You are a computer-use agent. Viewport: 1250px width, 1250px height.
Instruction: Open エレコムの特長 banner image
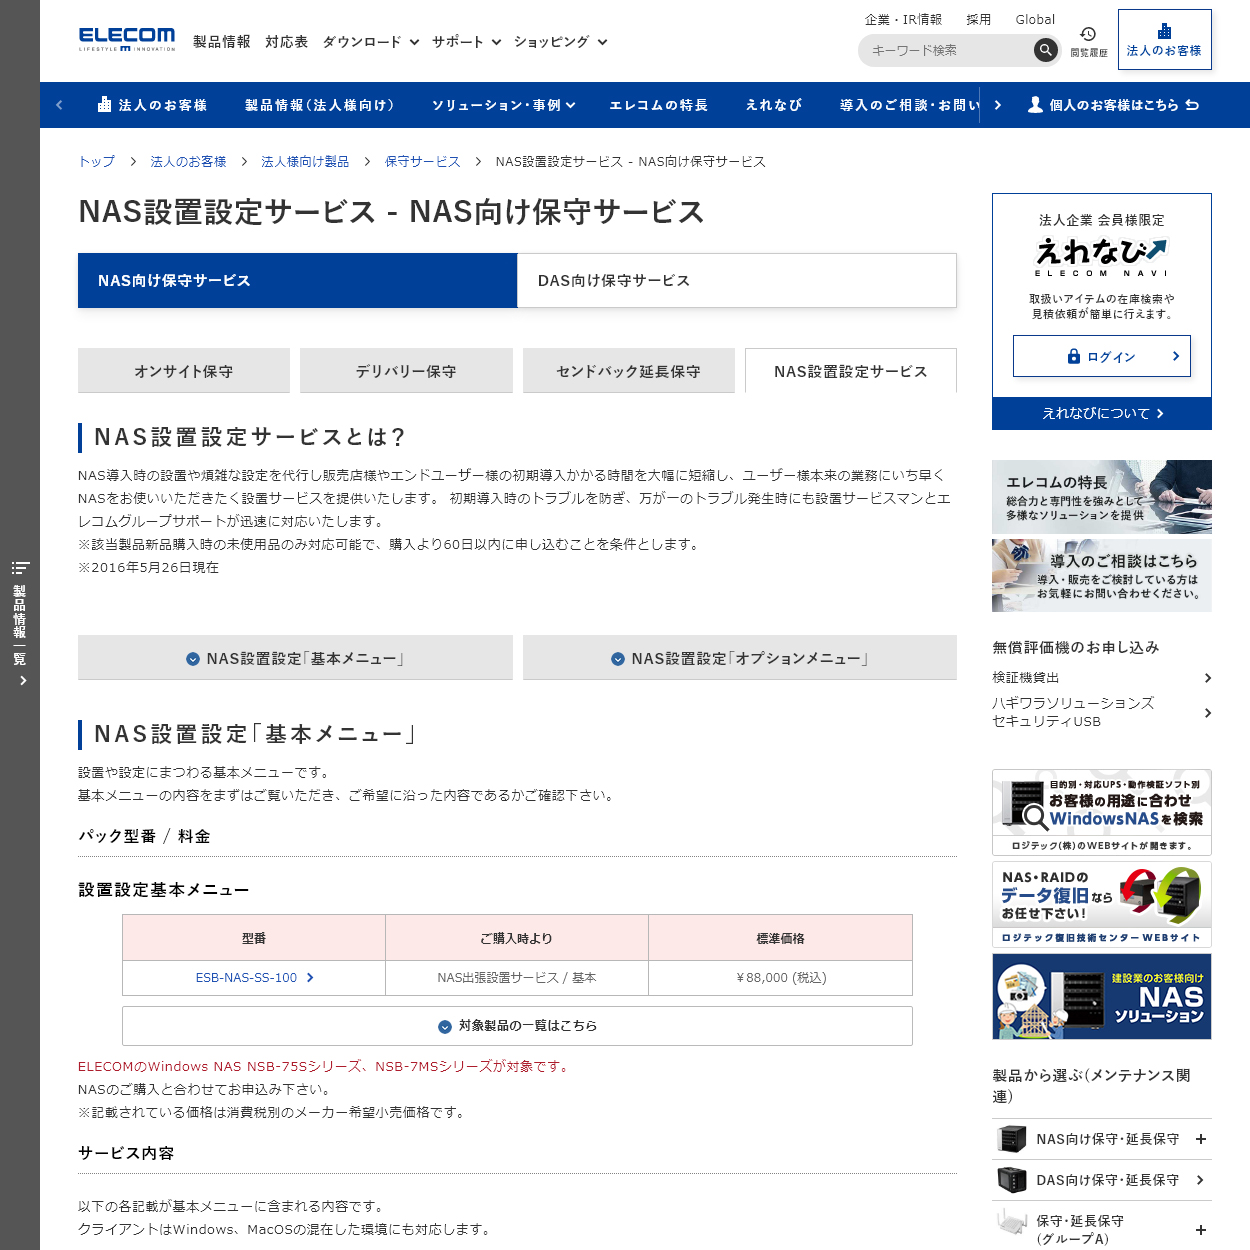pos(1102,497)
